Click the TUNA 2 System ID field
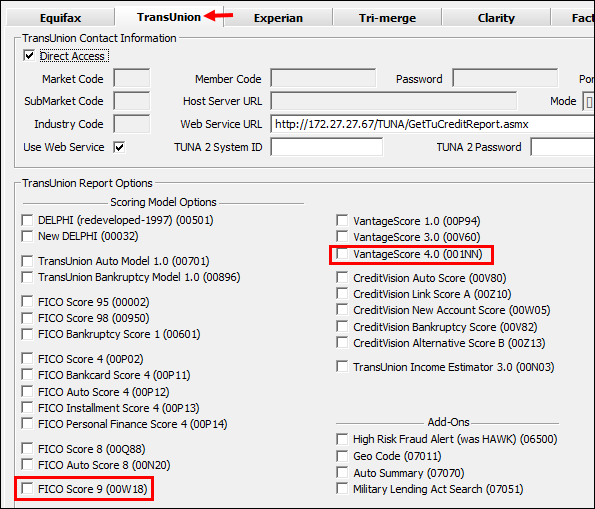 pyautogui.click(x=326, y=147)
